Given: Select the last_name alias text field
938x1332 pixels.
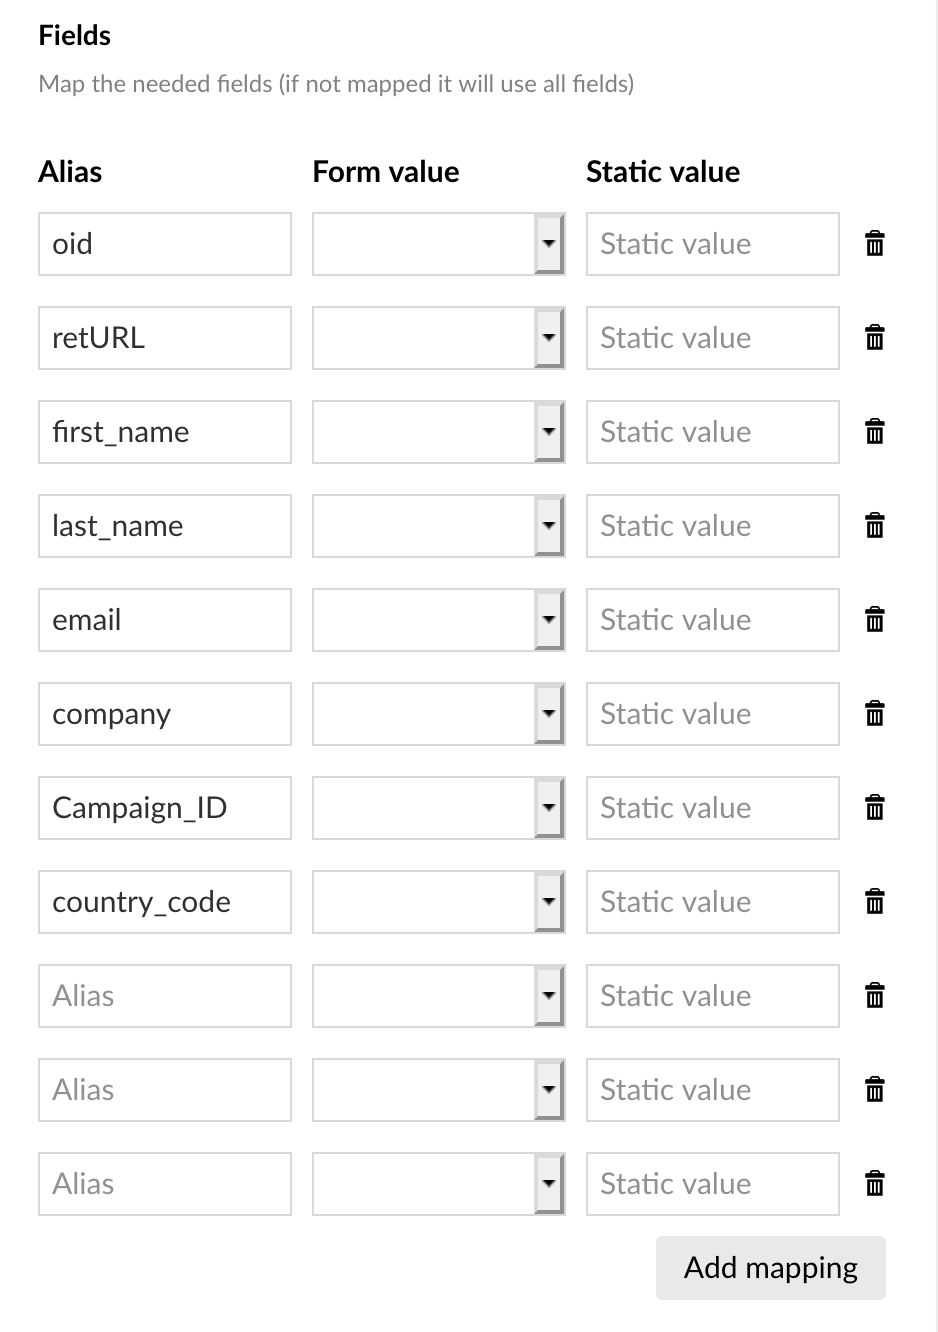Looking at the screenshot, I should 165,526.
